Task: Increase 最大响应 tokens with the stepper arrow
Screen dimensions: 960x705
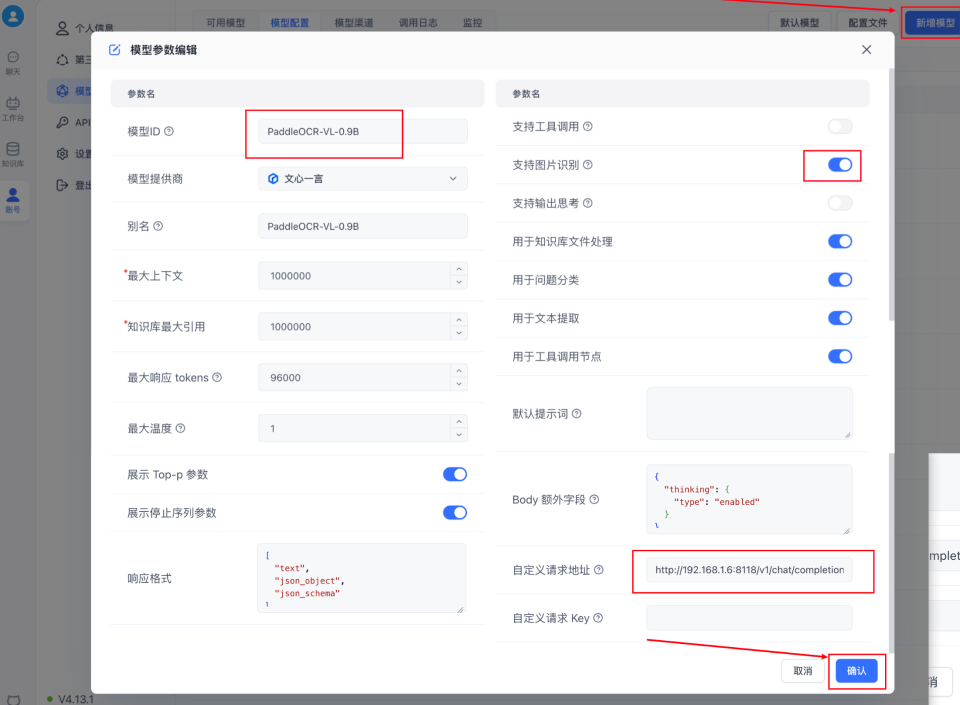Action: 459,371
